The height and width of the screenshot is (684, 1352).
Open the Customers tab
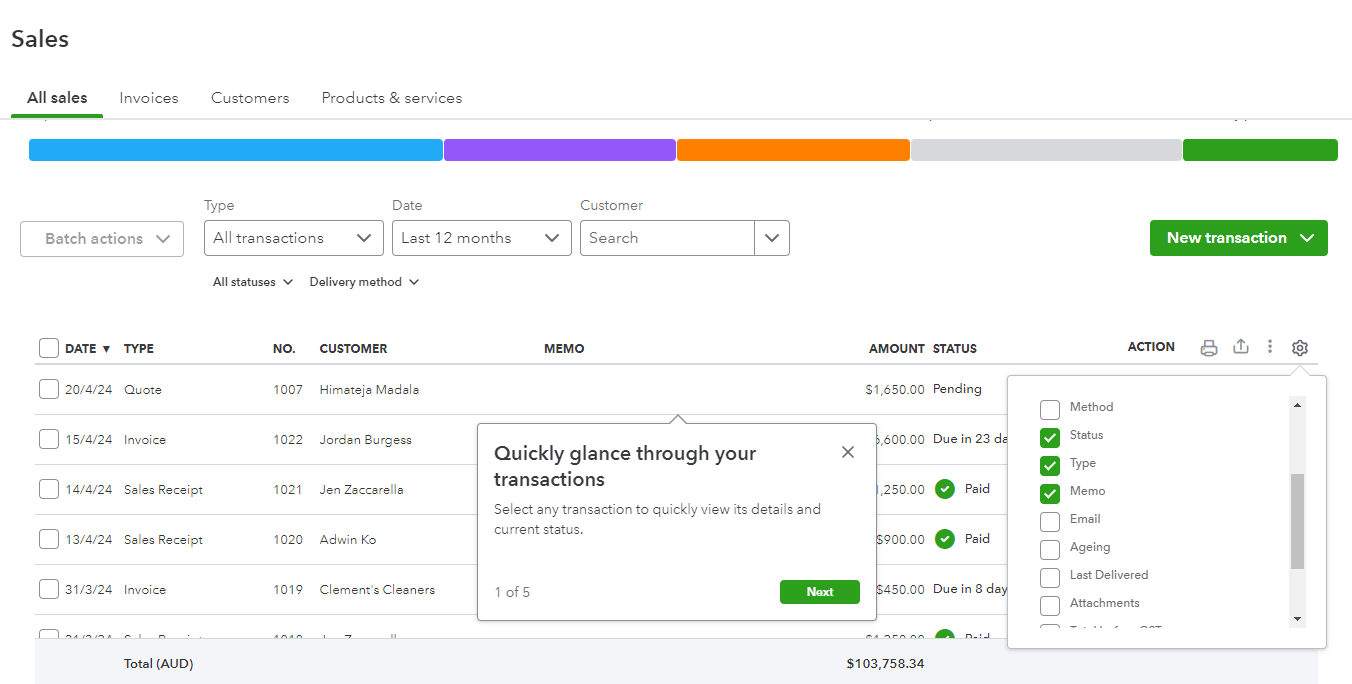point(250,97)
